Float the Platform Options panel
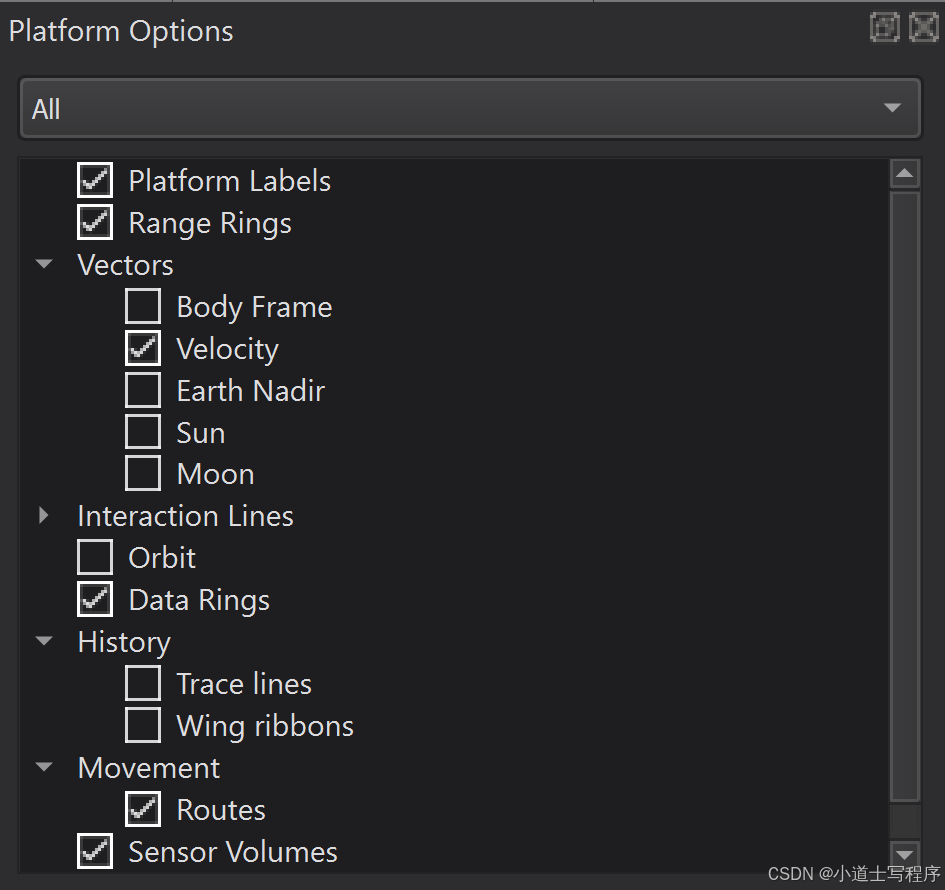The height and width of the screenshot is (890, 945). pos(885,28)
